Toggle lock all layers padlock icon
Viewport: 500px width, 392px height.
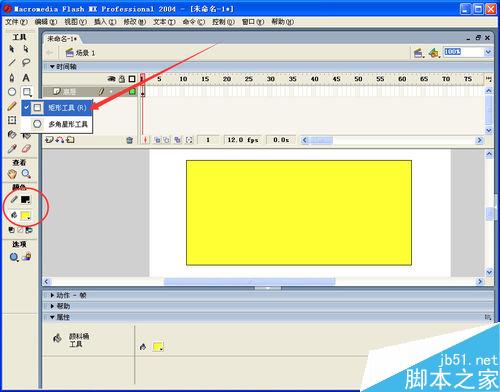(x=122, y=79)
